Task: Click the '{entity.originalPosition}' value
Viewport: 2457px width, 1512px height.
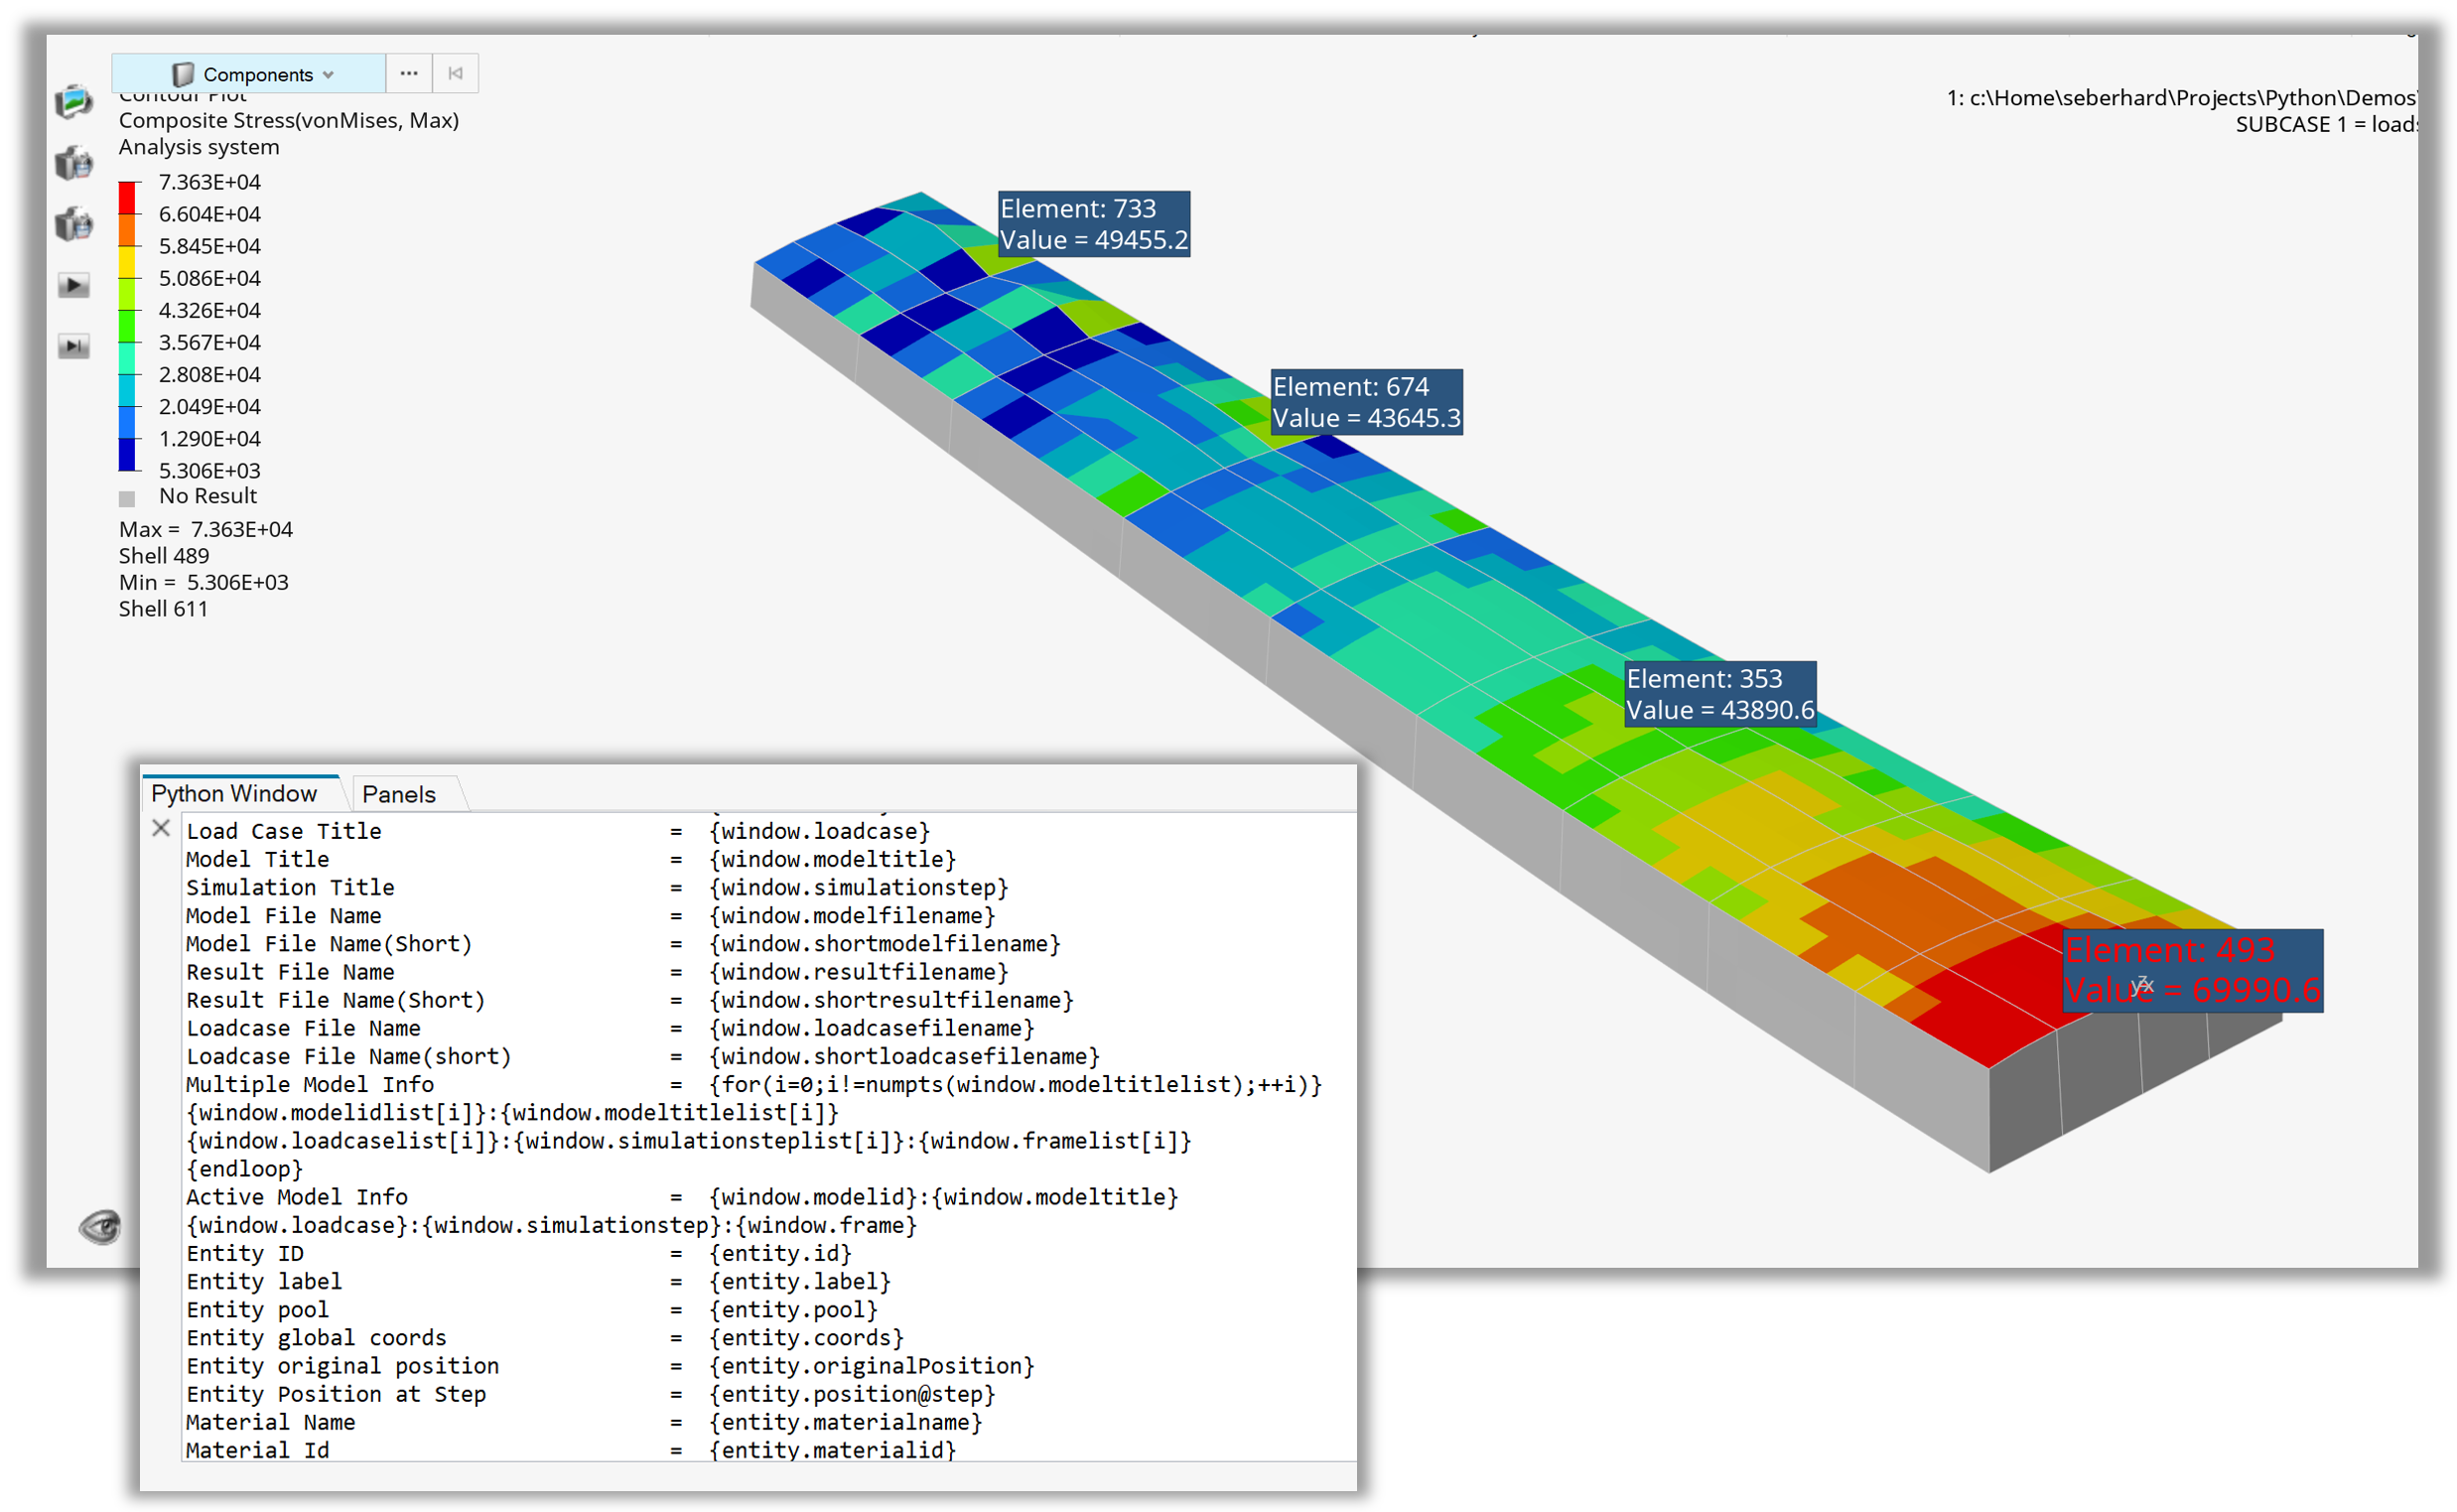Action: click(x=871, y=1365)
